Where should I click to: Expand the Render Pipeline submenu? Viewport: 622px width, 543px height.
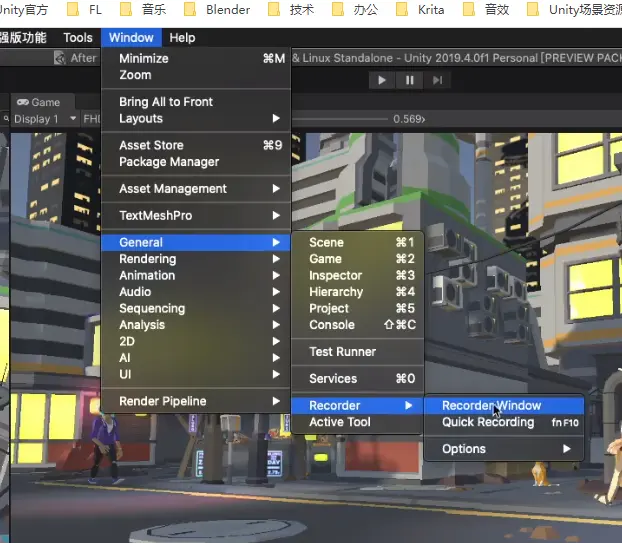point(196,401)
